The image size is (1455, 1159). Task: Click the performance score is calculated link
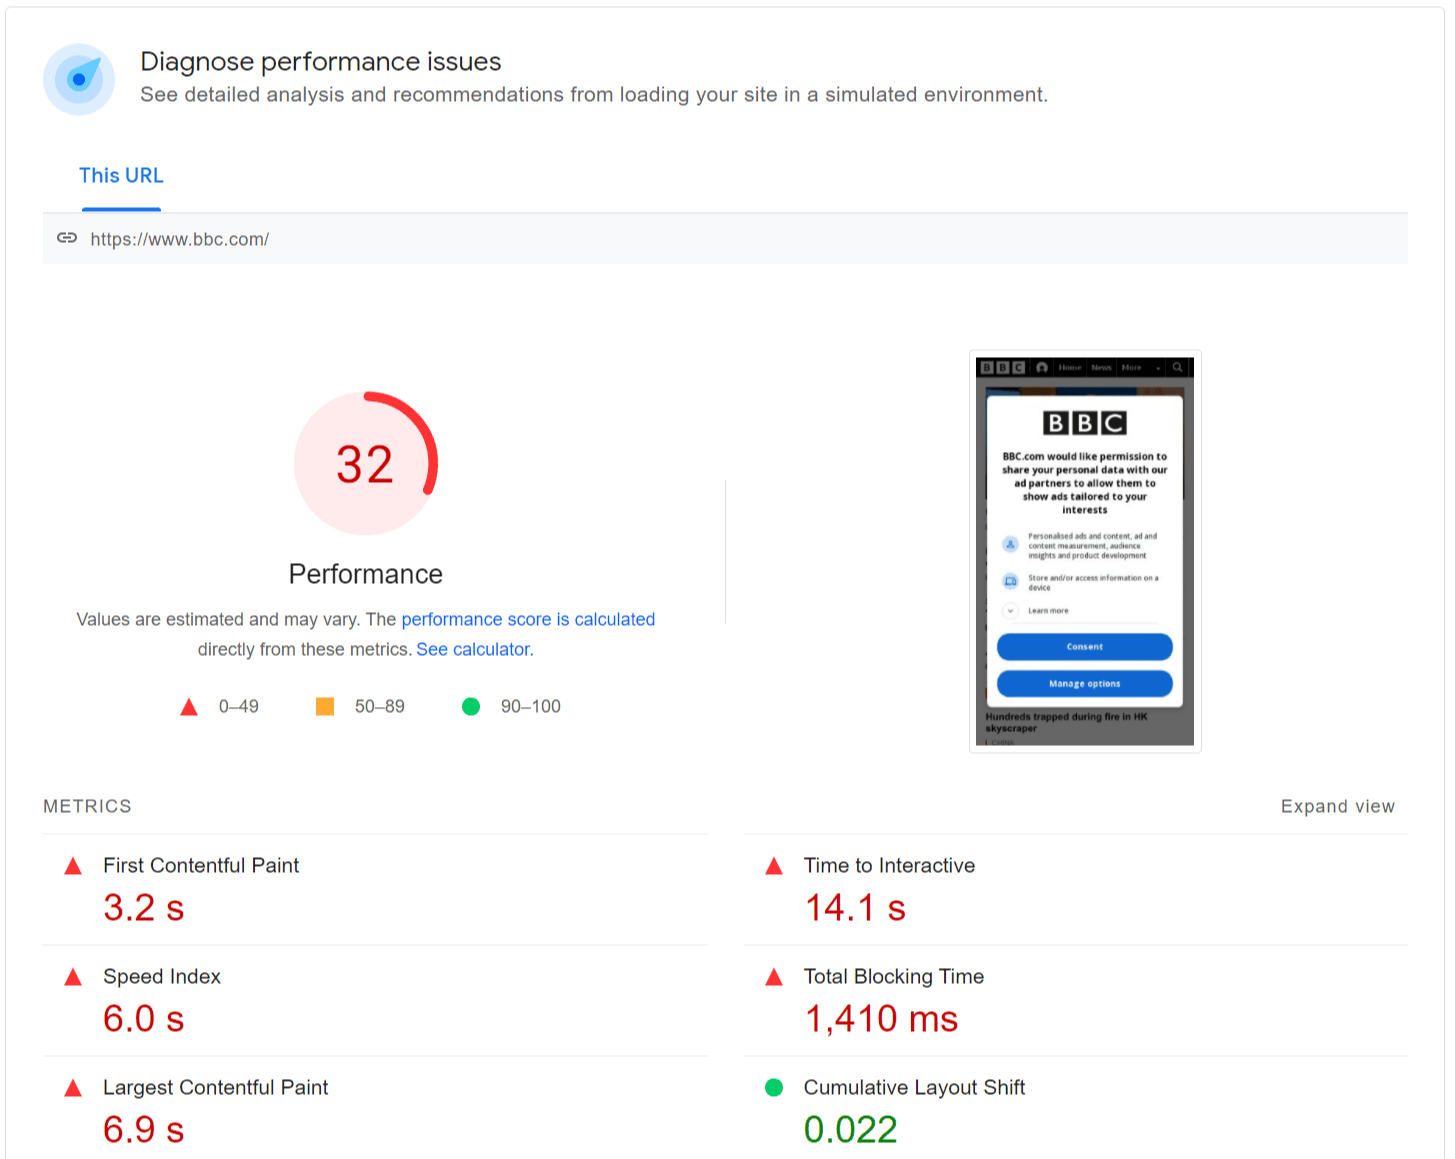(527, 619)
